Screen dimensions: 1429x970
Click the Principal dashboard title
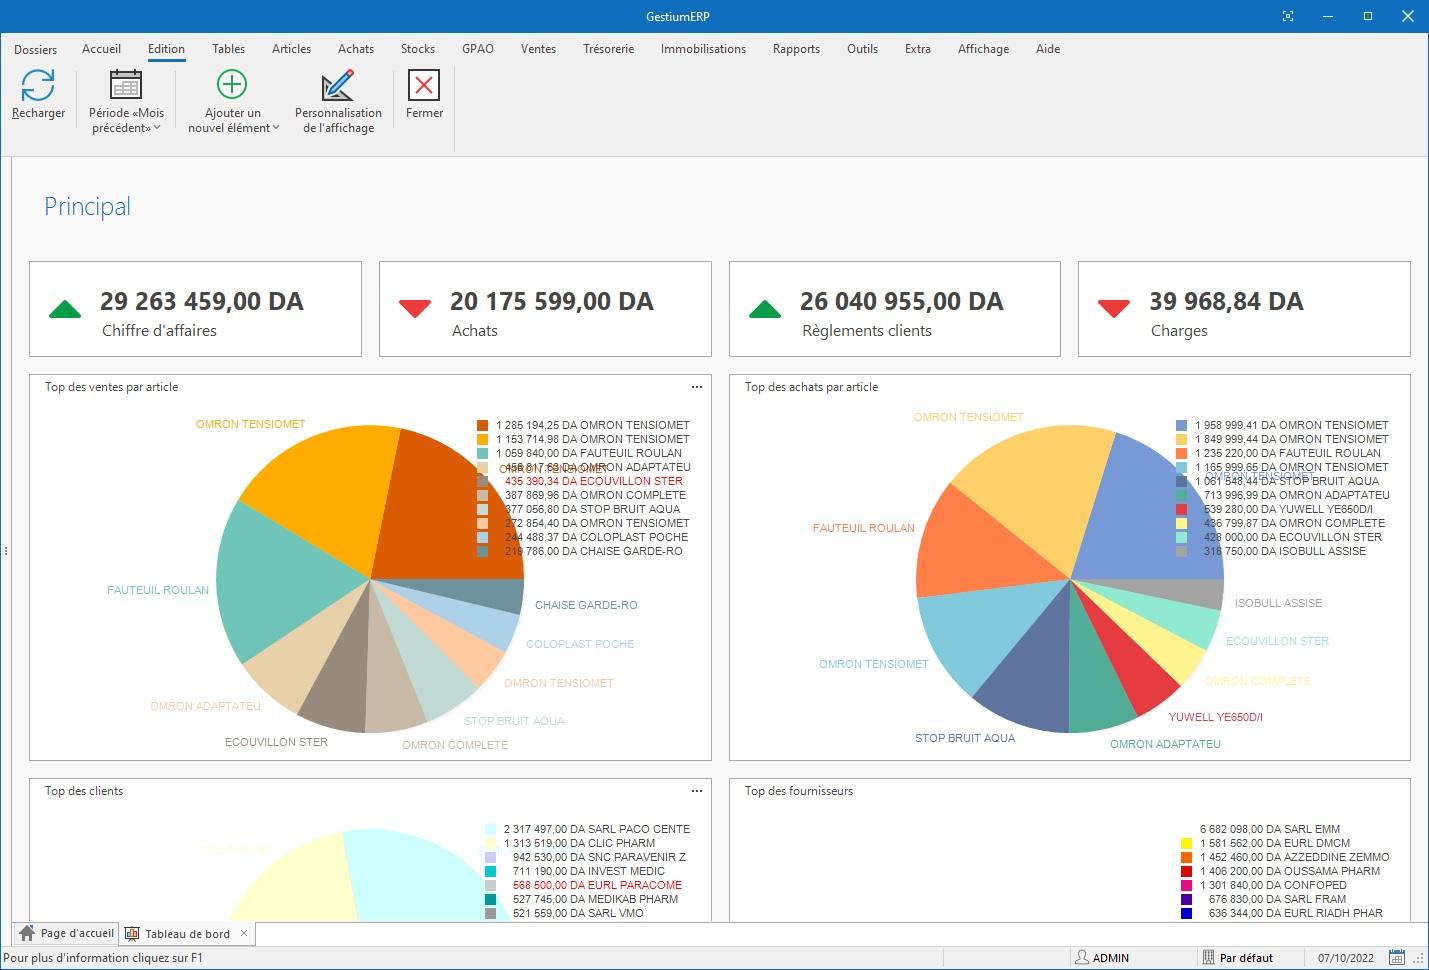[87, 207]
